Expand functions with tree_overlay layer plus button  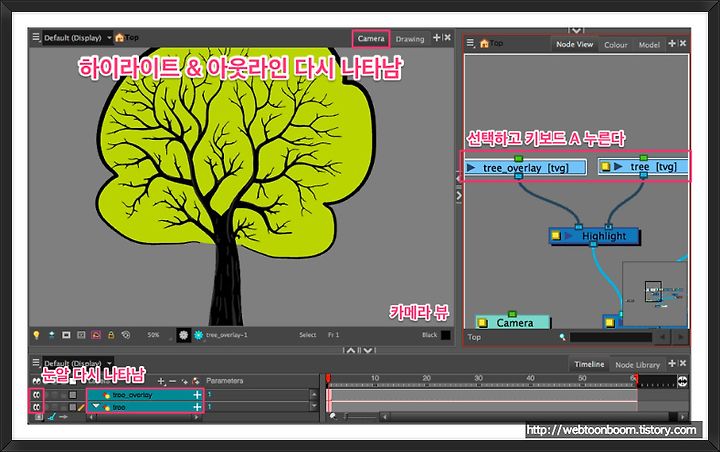pos(197,395)
